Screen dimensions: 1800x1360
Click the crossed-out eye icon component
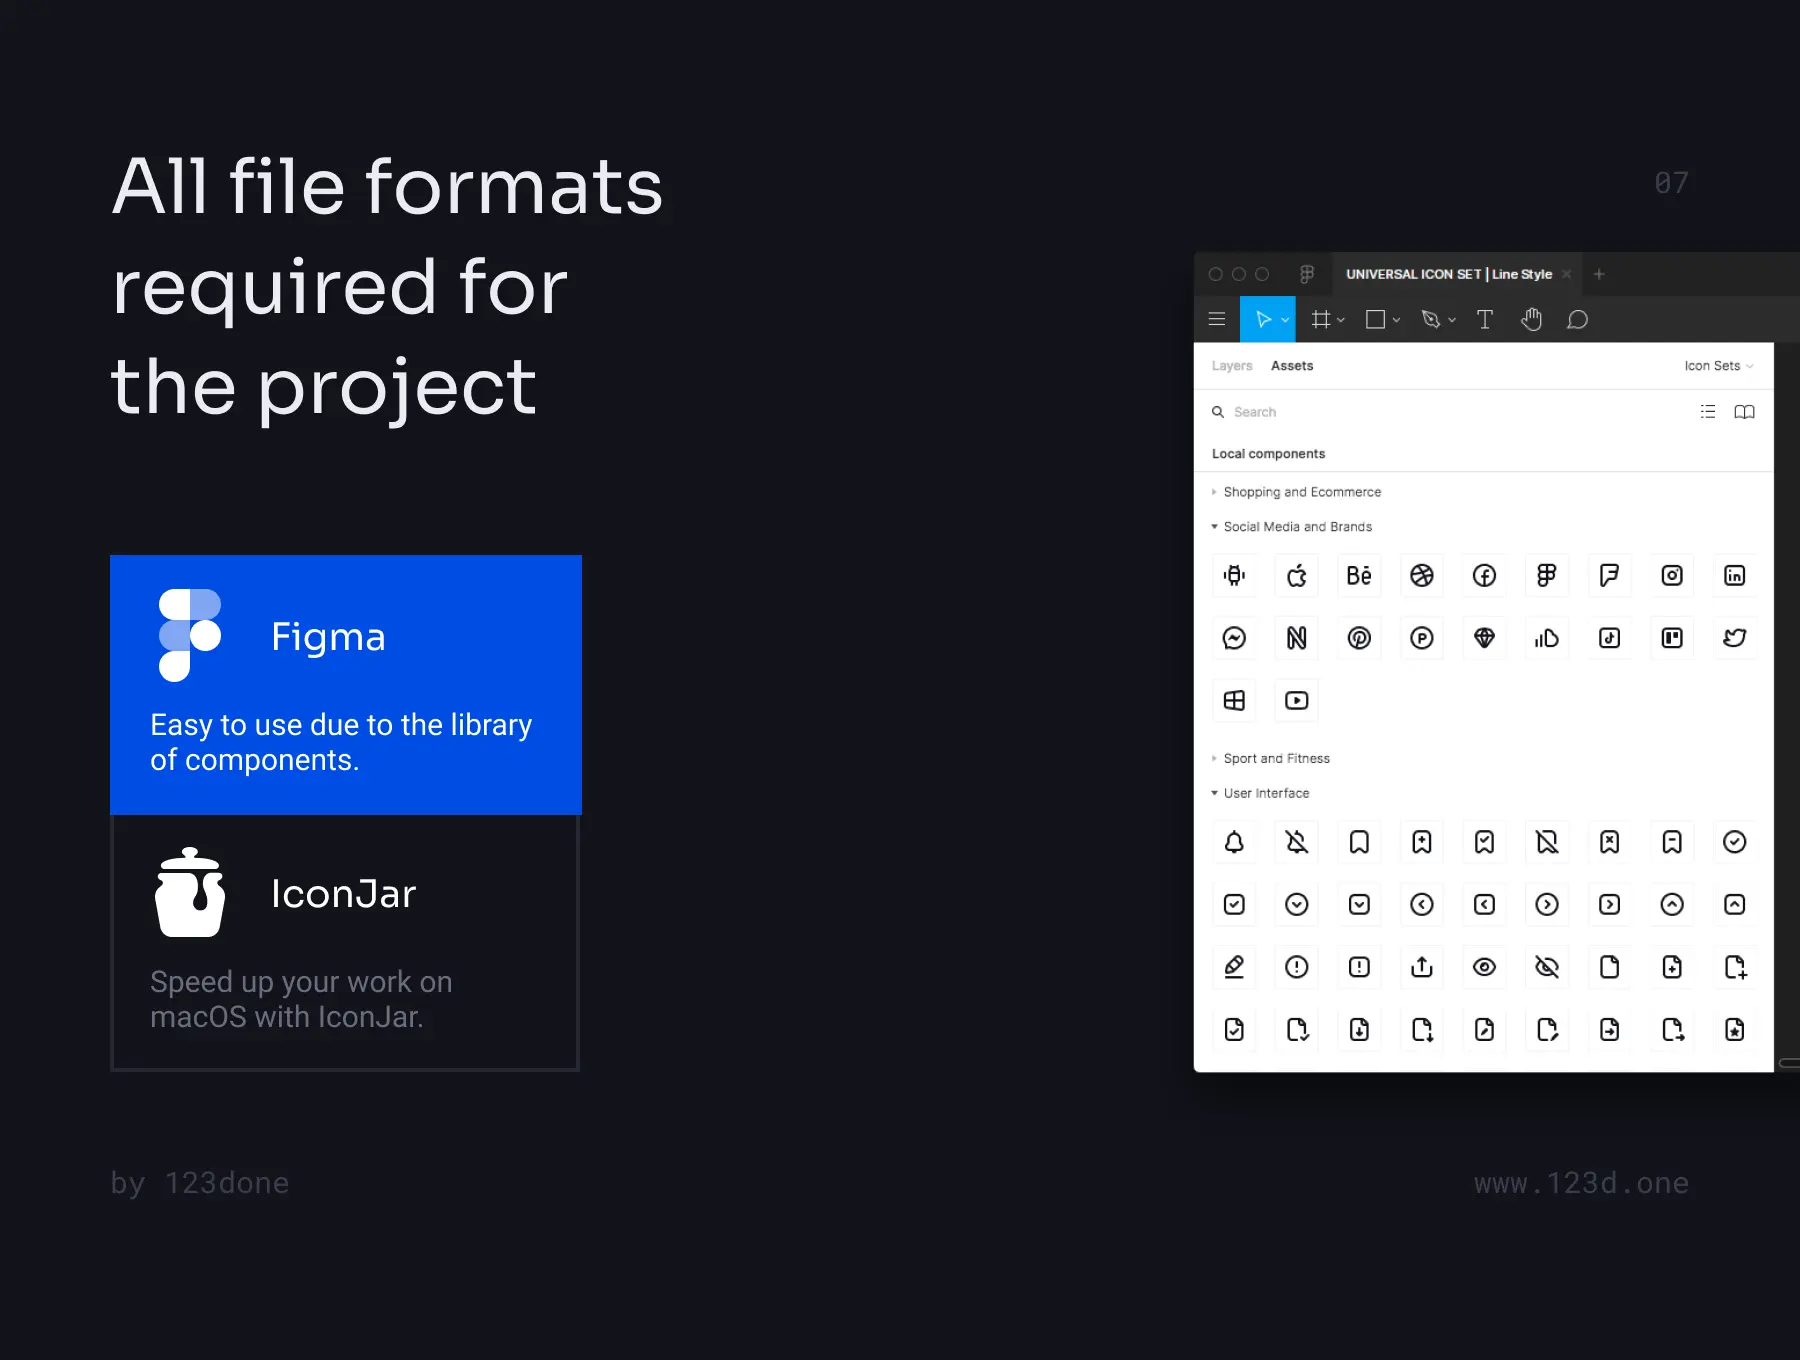point(1547,967)
